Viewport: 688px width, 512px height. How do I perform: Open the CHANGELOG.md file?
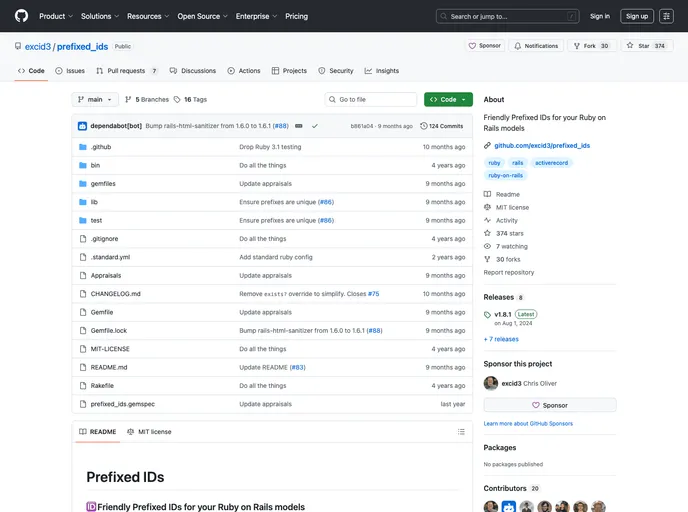click(115, 294)
